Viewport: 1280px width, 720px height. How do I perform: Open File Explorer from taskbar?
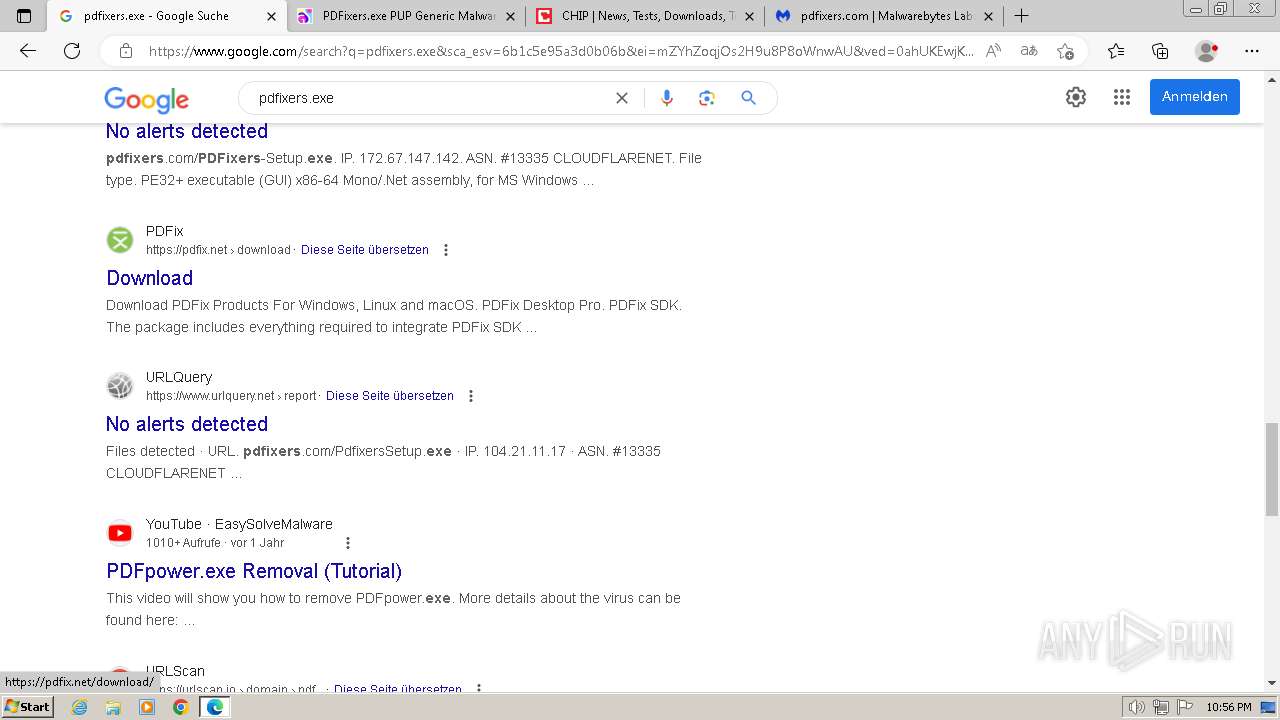click(x=113, y=707)
